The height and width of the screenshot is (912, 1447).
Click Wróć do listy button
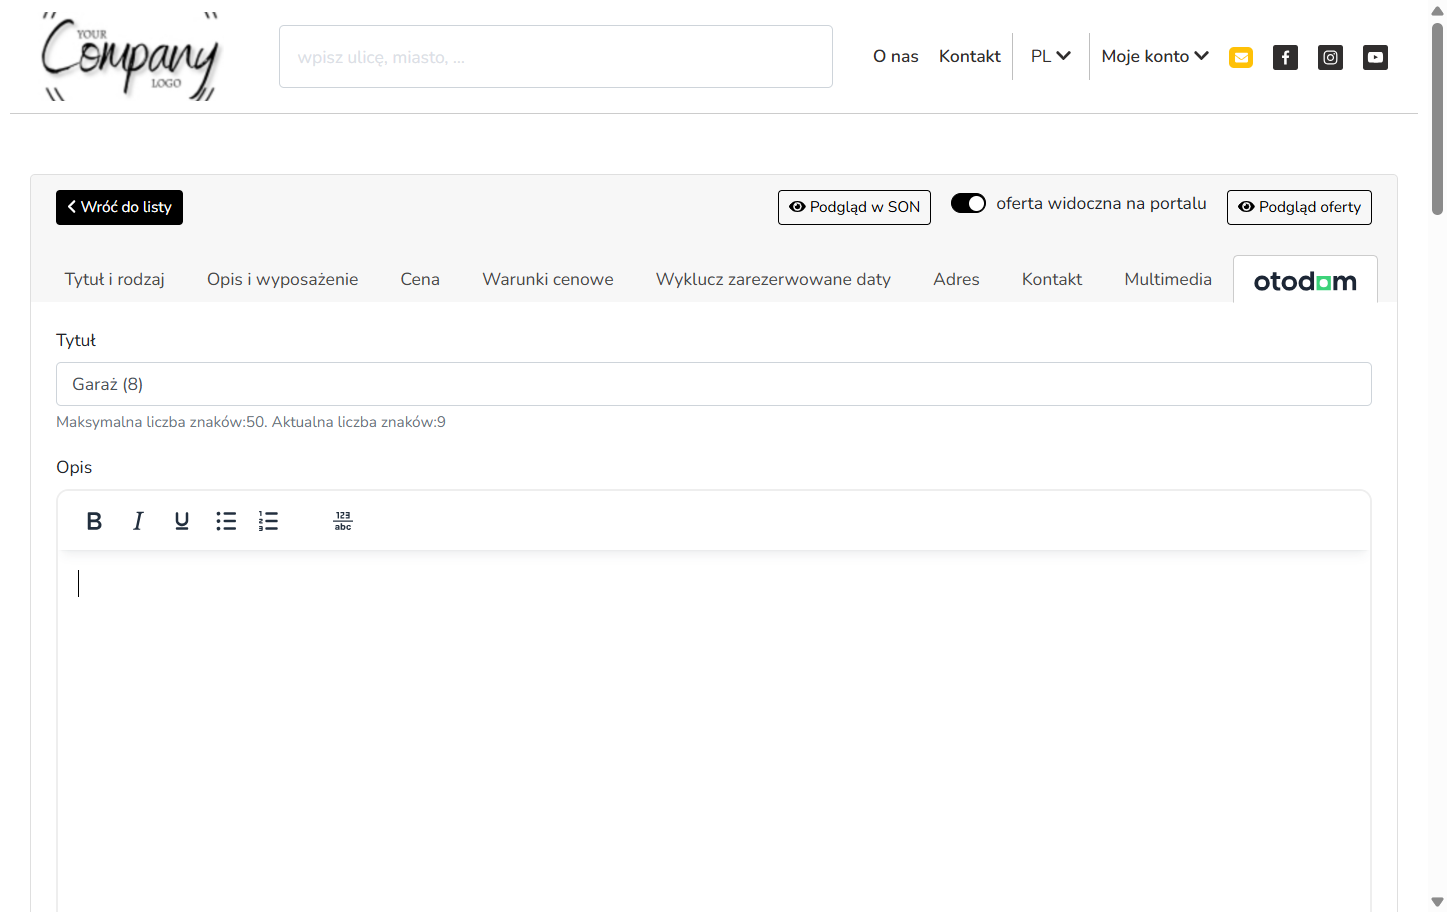coord(119,207)
